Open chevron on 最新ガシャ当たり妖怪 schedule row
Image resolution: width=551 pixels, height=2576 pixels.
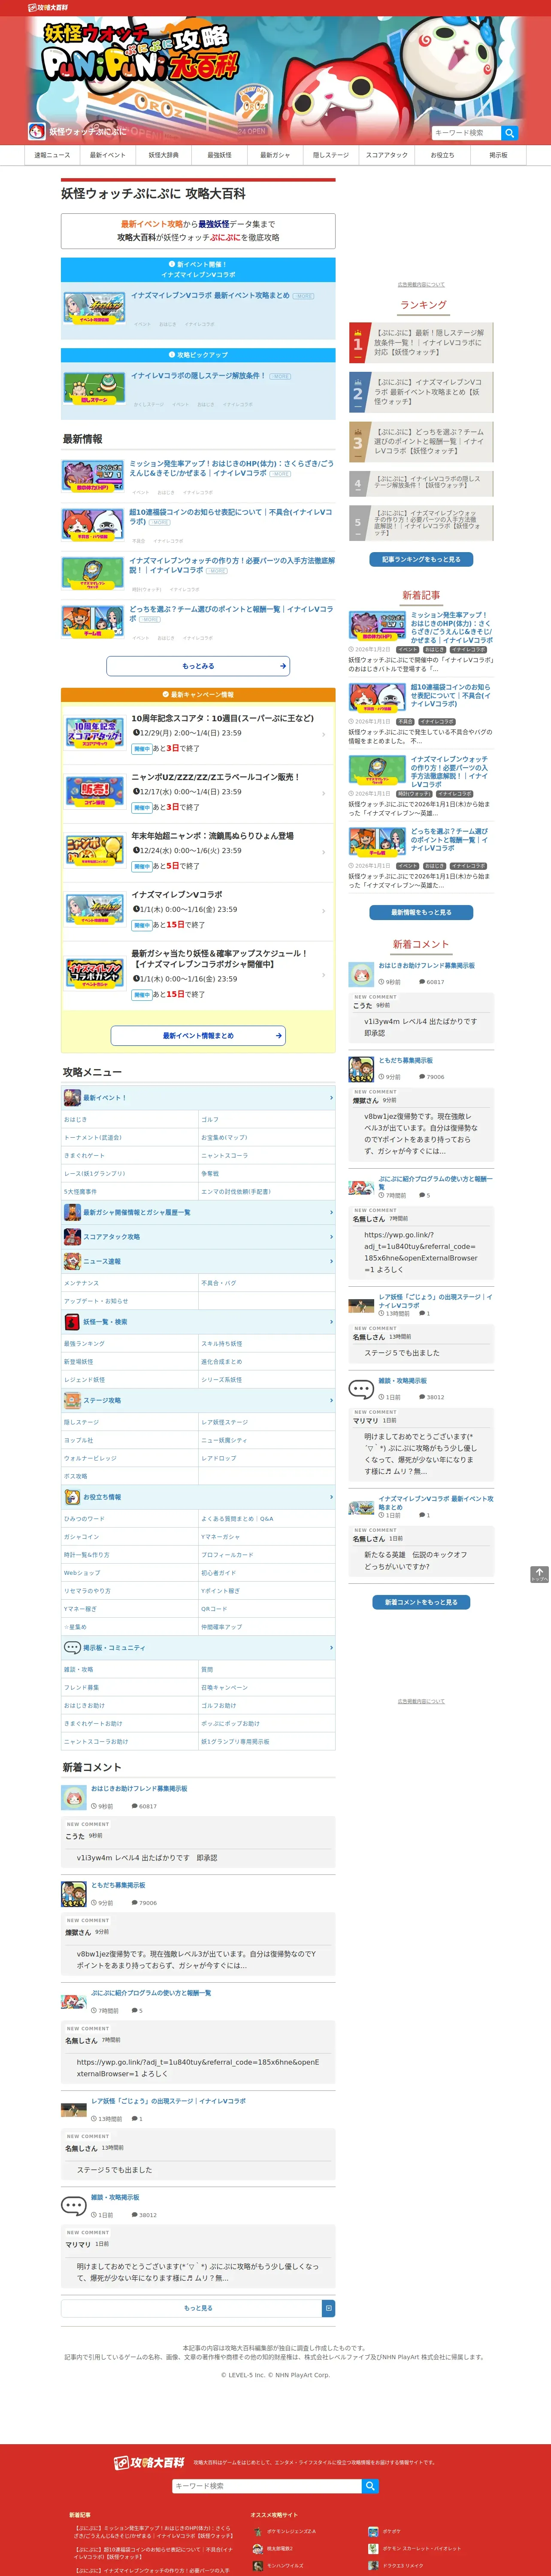tap(323, 974)
